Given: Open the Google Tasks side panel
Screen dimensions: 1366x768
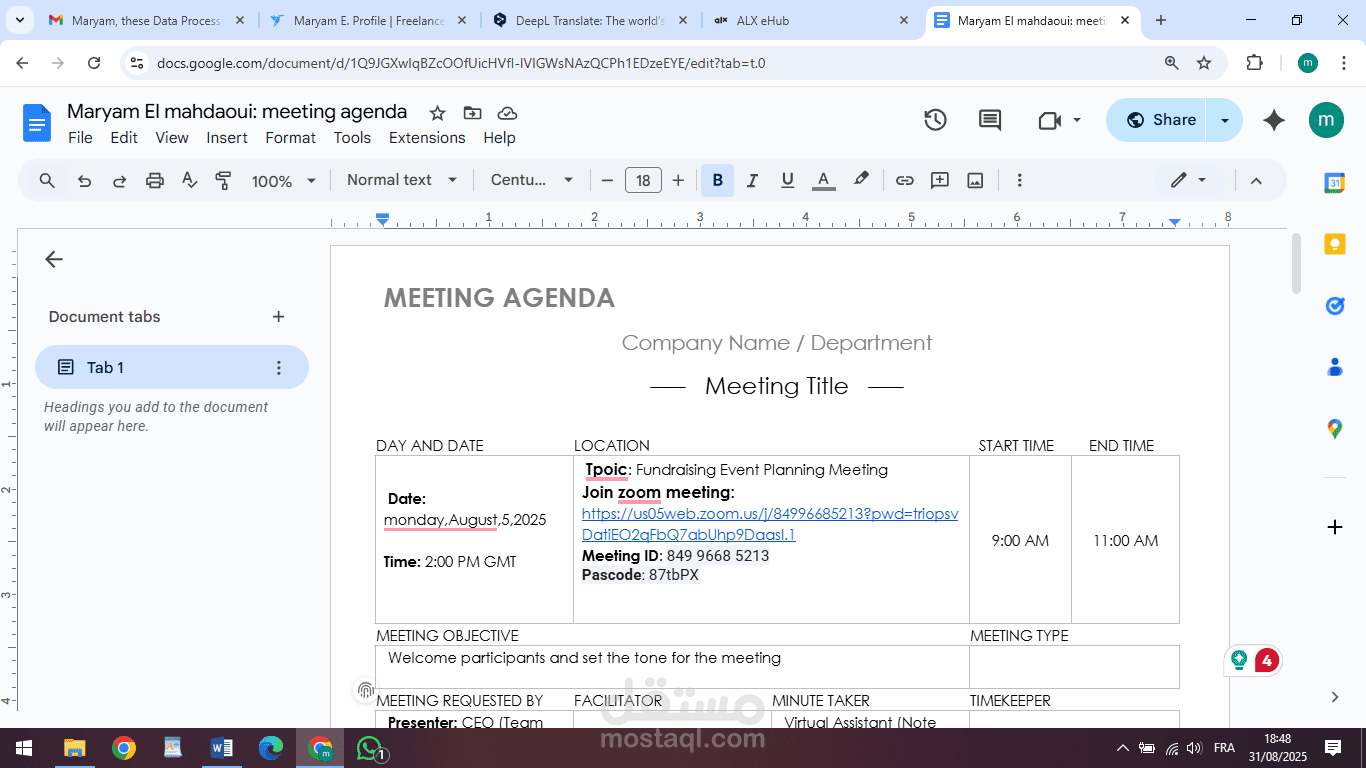Looking at the screenshot, I should tap(1335, 306).
